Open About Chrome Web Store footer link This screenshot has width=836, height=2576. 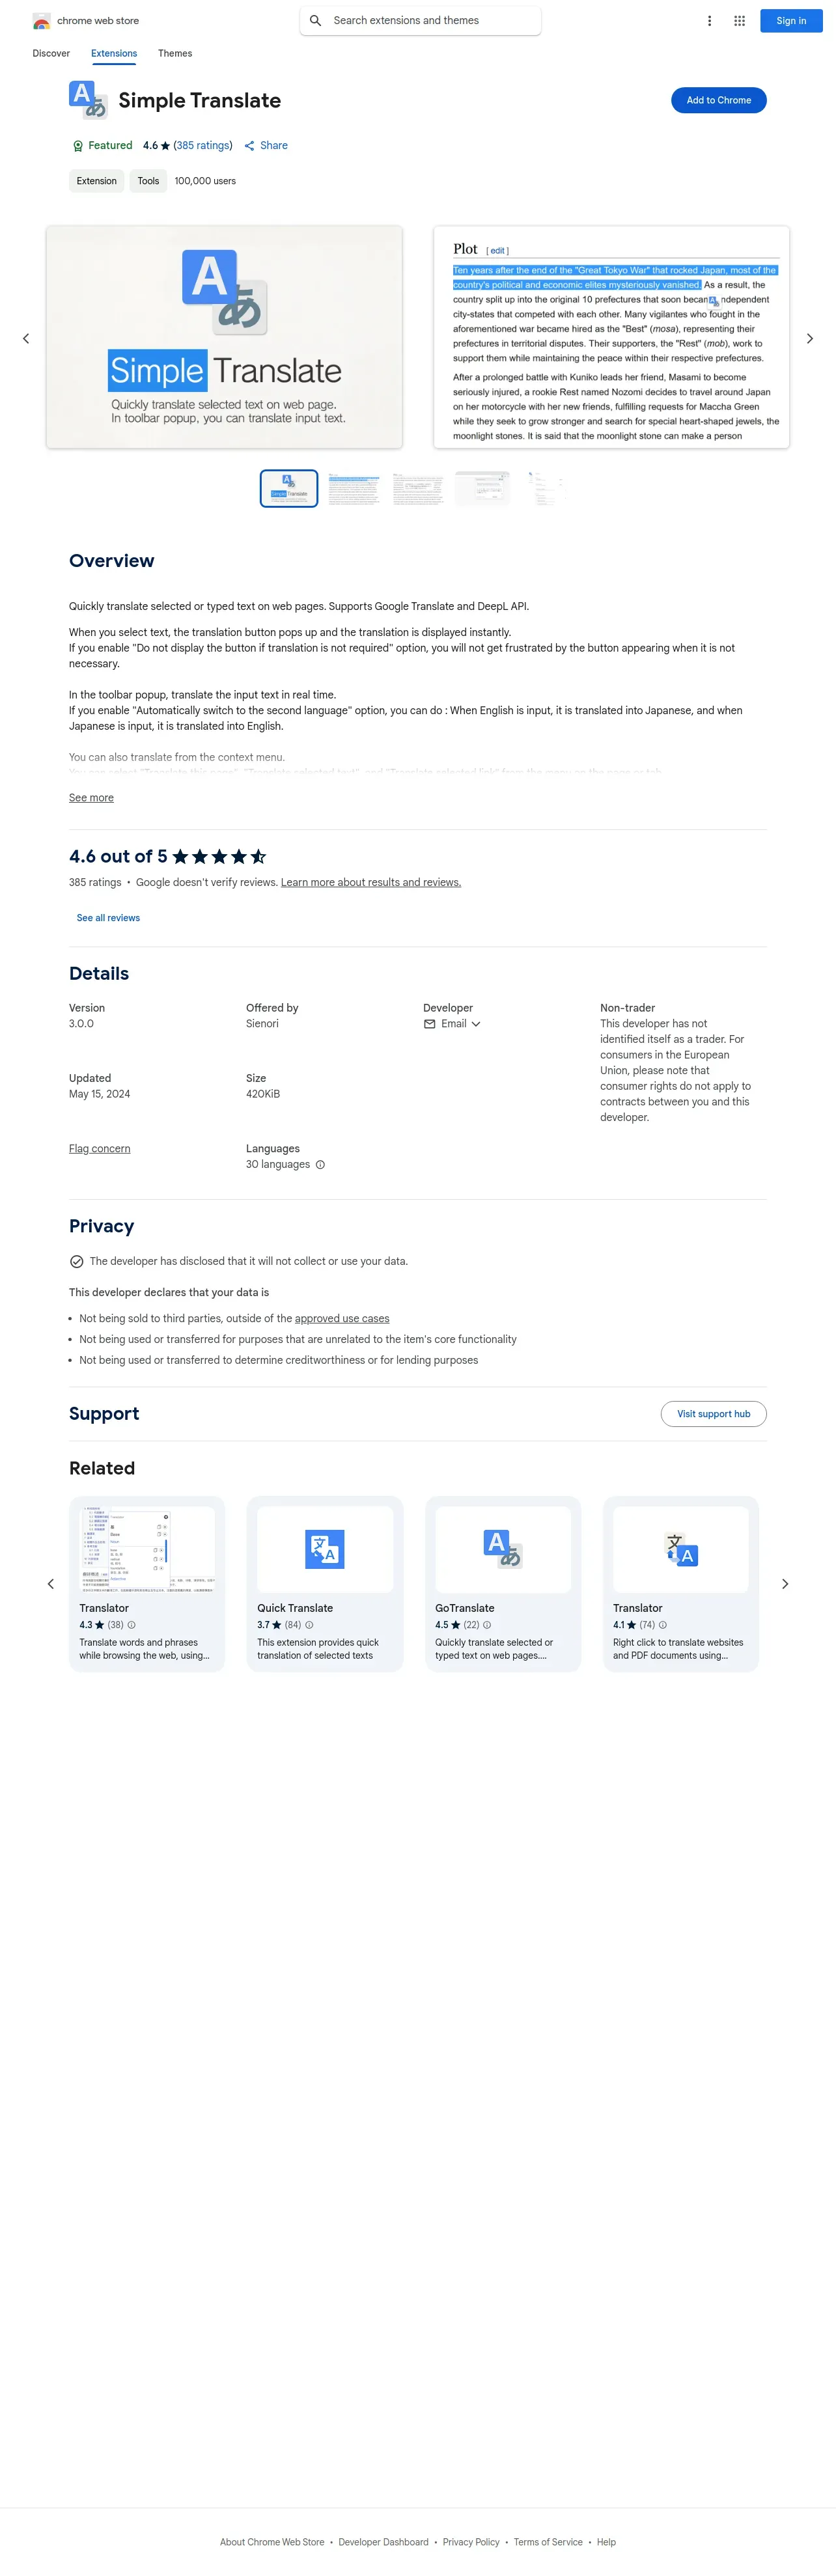(272, 2542)
